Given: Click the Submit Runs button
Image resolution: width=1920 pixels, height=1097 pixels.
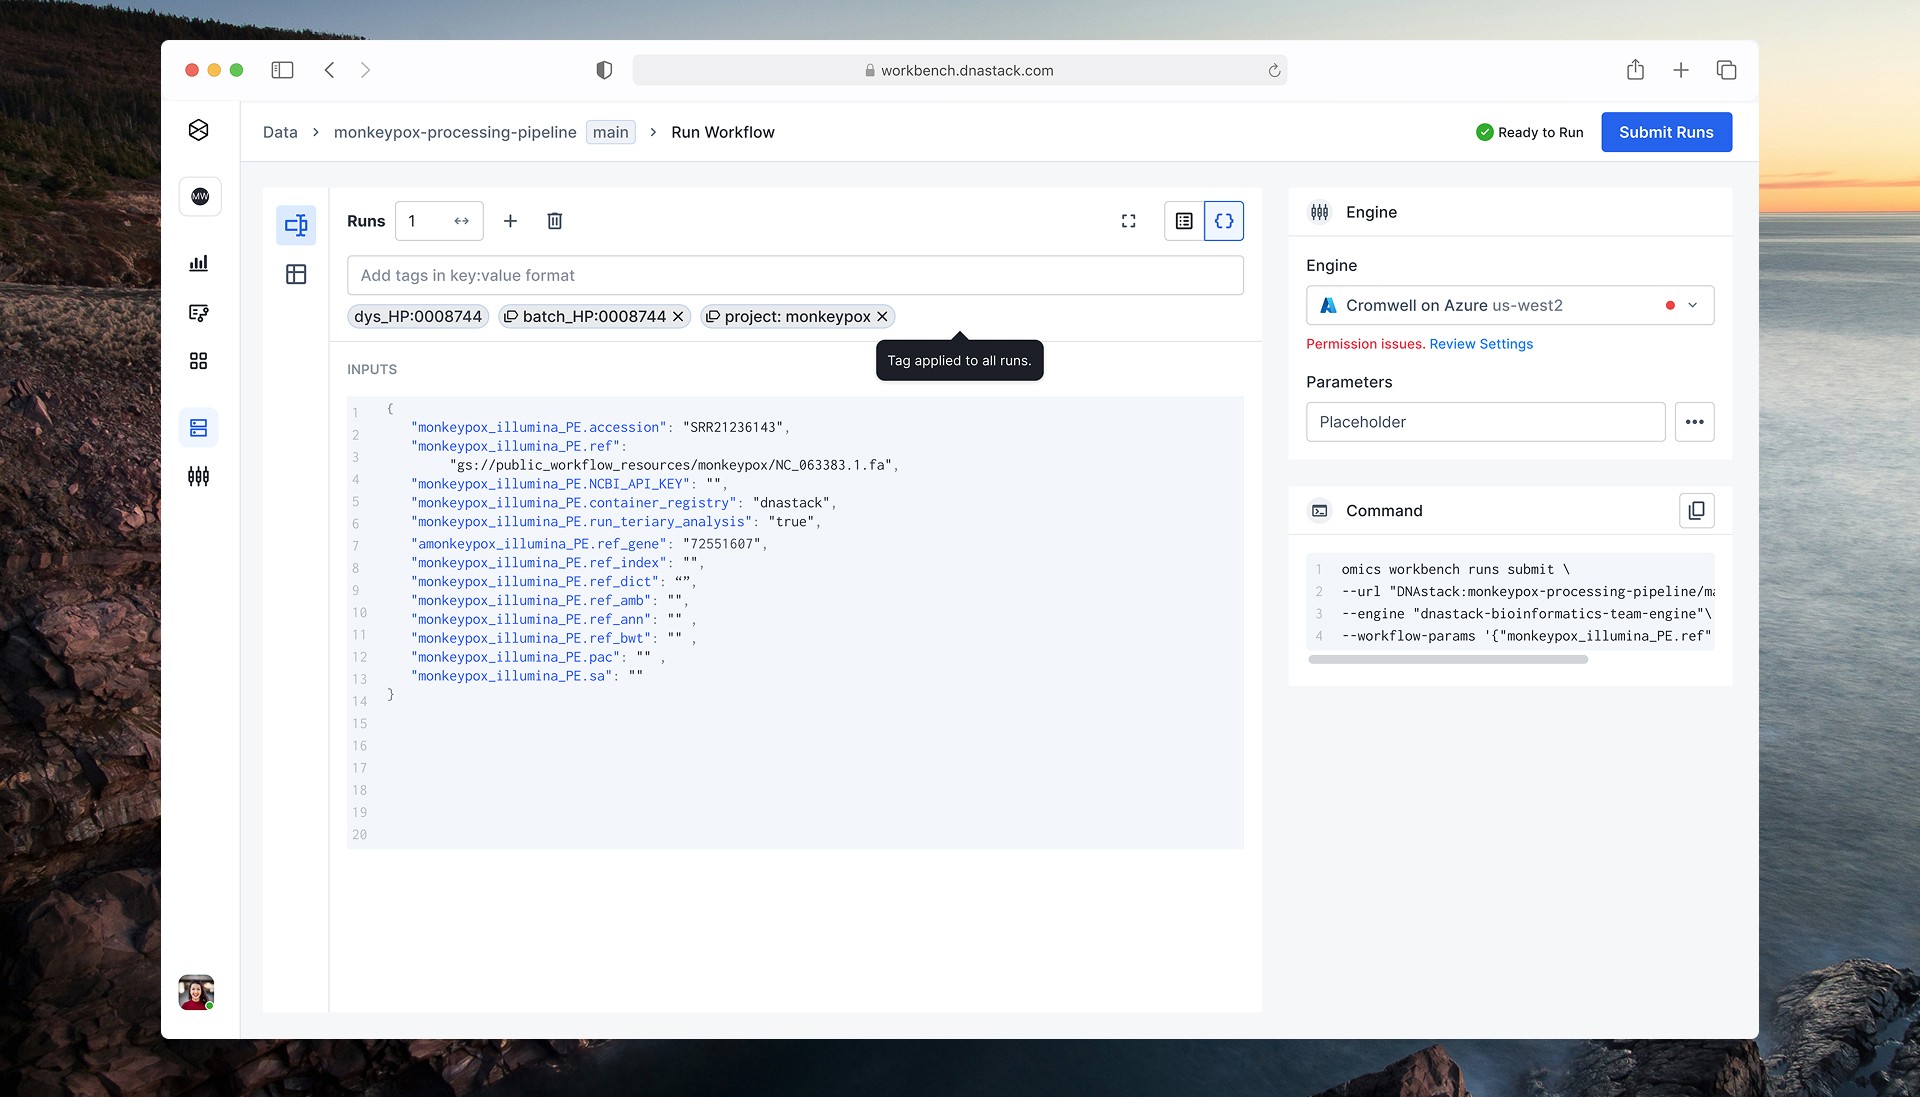Looking at the screenshot, I should coord(1666,132).
